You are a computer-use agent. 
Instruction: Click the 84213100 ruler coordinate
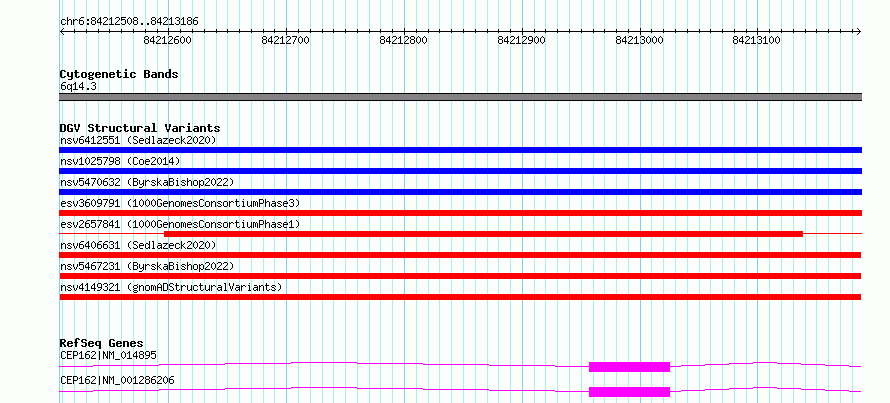[757, 40]
